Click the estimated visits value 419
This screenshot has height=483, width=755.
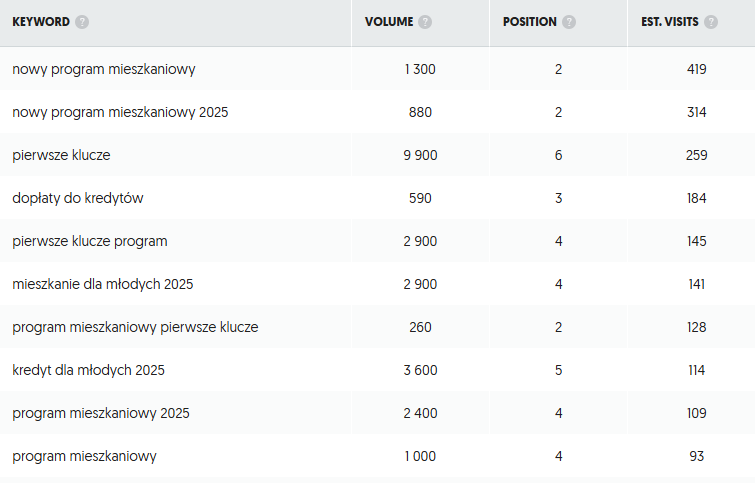click(696, 69)
